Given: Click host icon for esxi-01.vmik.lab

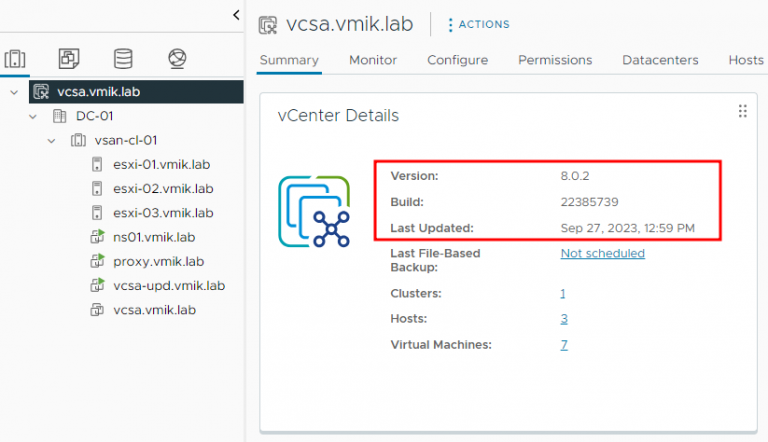Looking at the screenshot, I should tap(97, 165).
